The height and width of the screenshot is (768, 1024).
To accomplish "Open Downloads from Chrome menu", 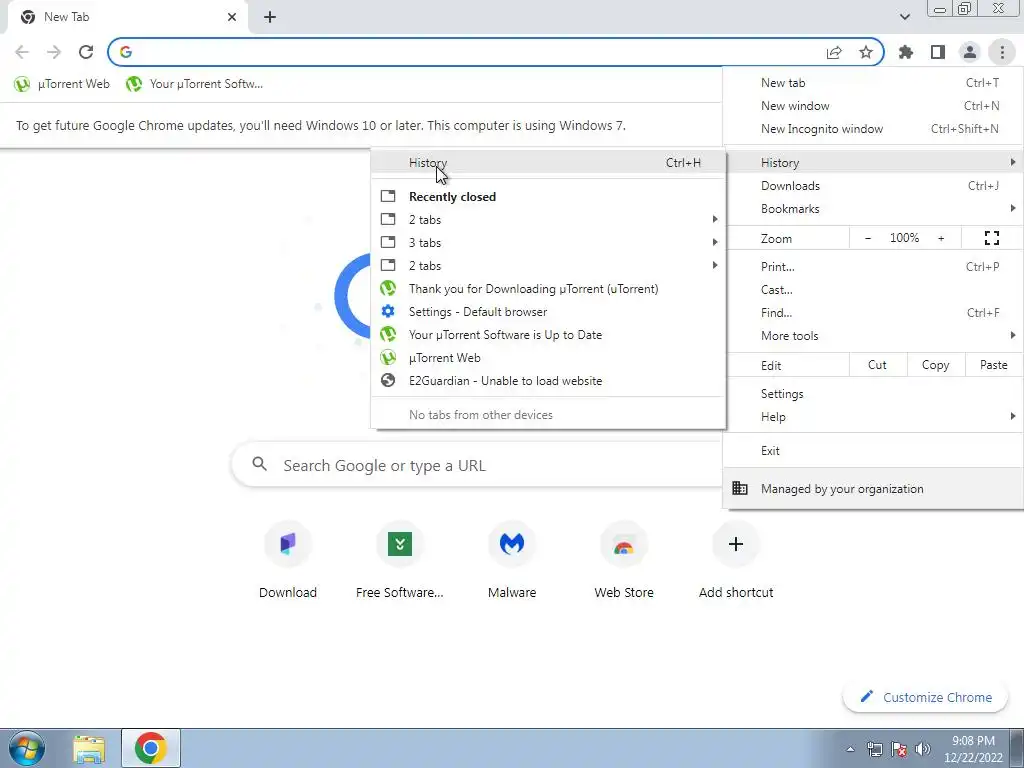I will pyautogui.click(x=873, y=185).
